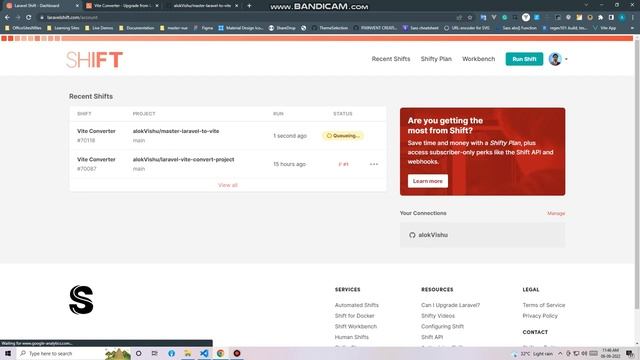Open the Recent Shifts nav item
Image resolution: width=640 pixels, height=360 pixels.
point(391,59)
